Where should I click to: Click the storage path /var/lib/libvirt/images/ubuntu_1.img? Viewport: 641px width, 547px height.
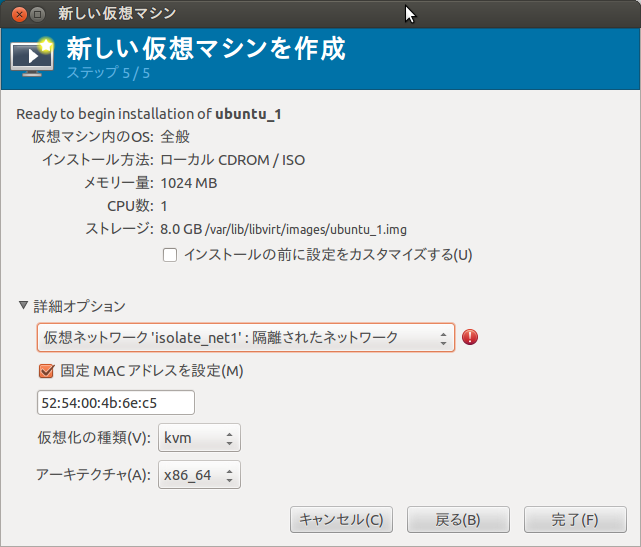pyautogui.click(x=296, y=229)
